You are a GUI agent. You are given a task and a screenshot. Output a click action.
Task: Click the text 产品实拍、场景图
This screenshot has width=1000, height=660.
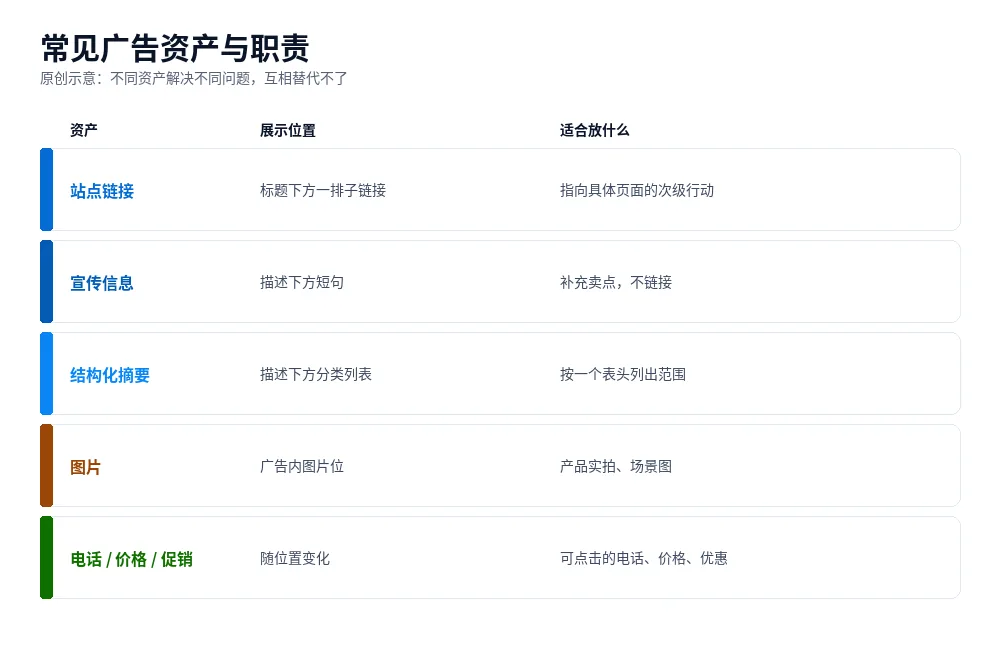coord(615,466)
